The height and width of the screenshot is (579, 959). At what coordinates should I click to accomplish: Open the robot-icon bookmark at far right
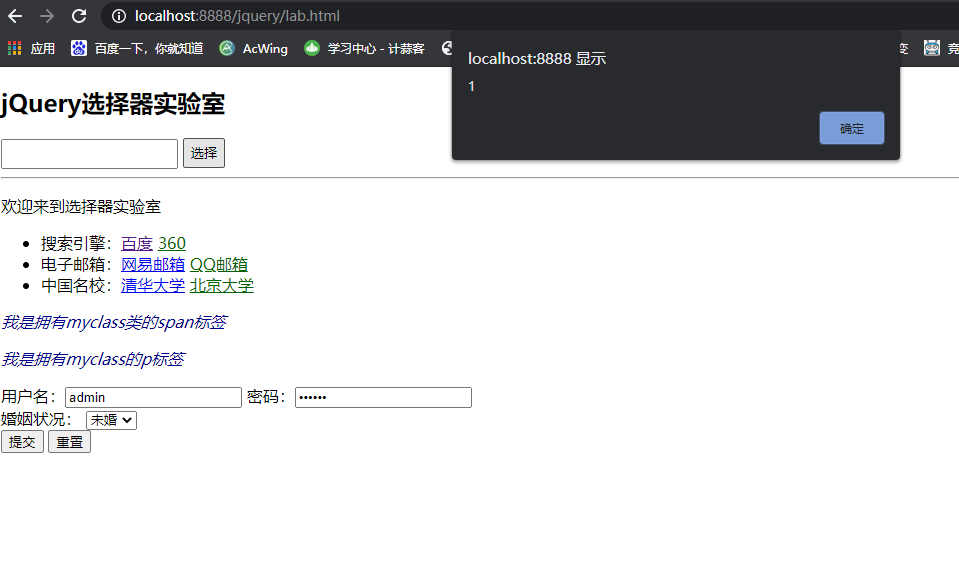pos(931,48)
